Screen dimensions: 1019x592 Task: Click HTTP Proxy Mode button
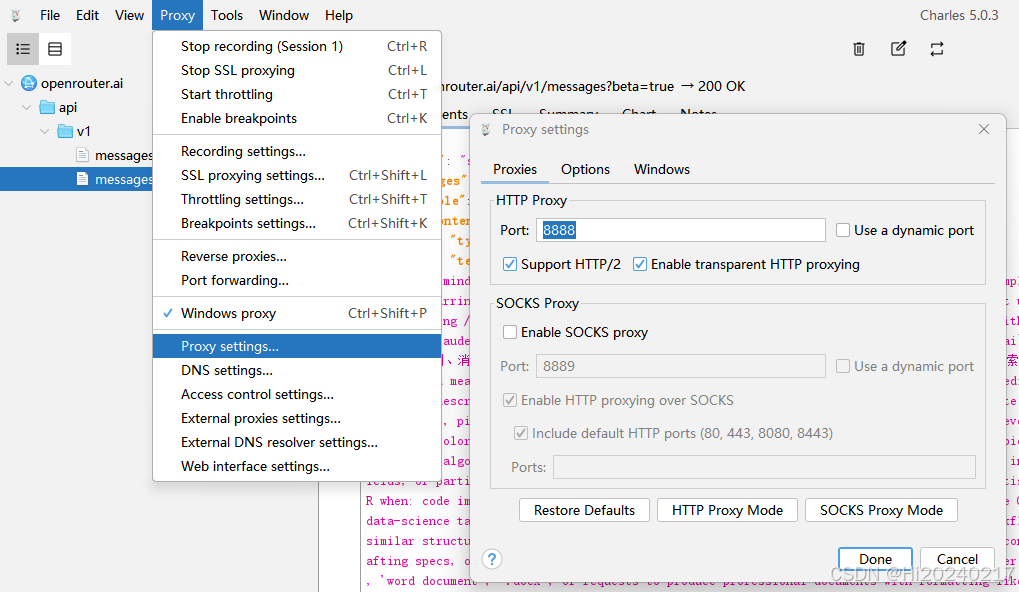click(727, 510)
